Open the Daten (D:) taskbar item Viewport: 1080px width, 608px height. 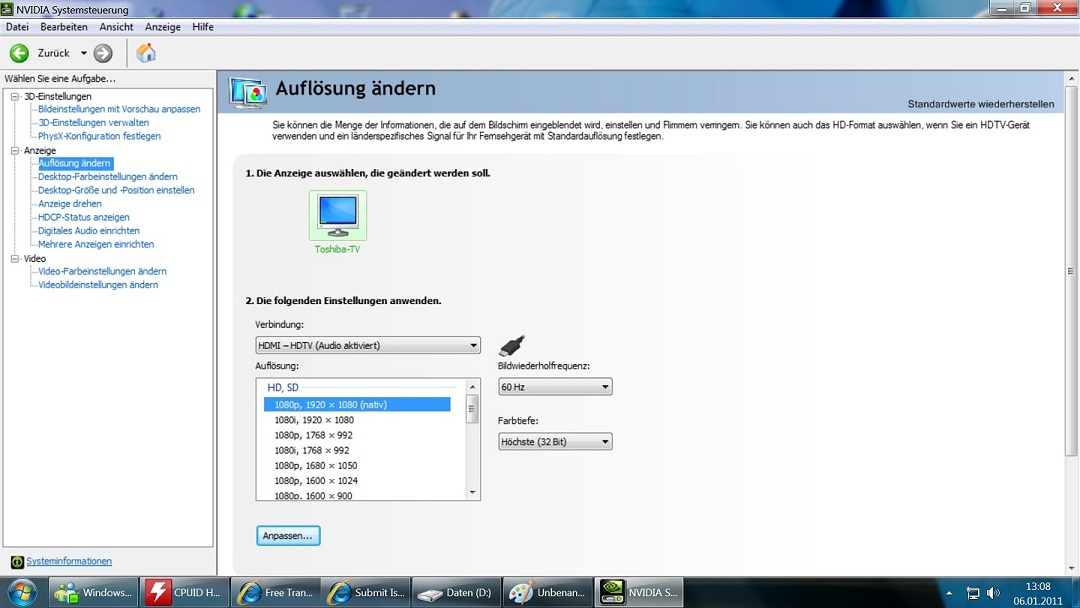(457, 592)
